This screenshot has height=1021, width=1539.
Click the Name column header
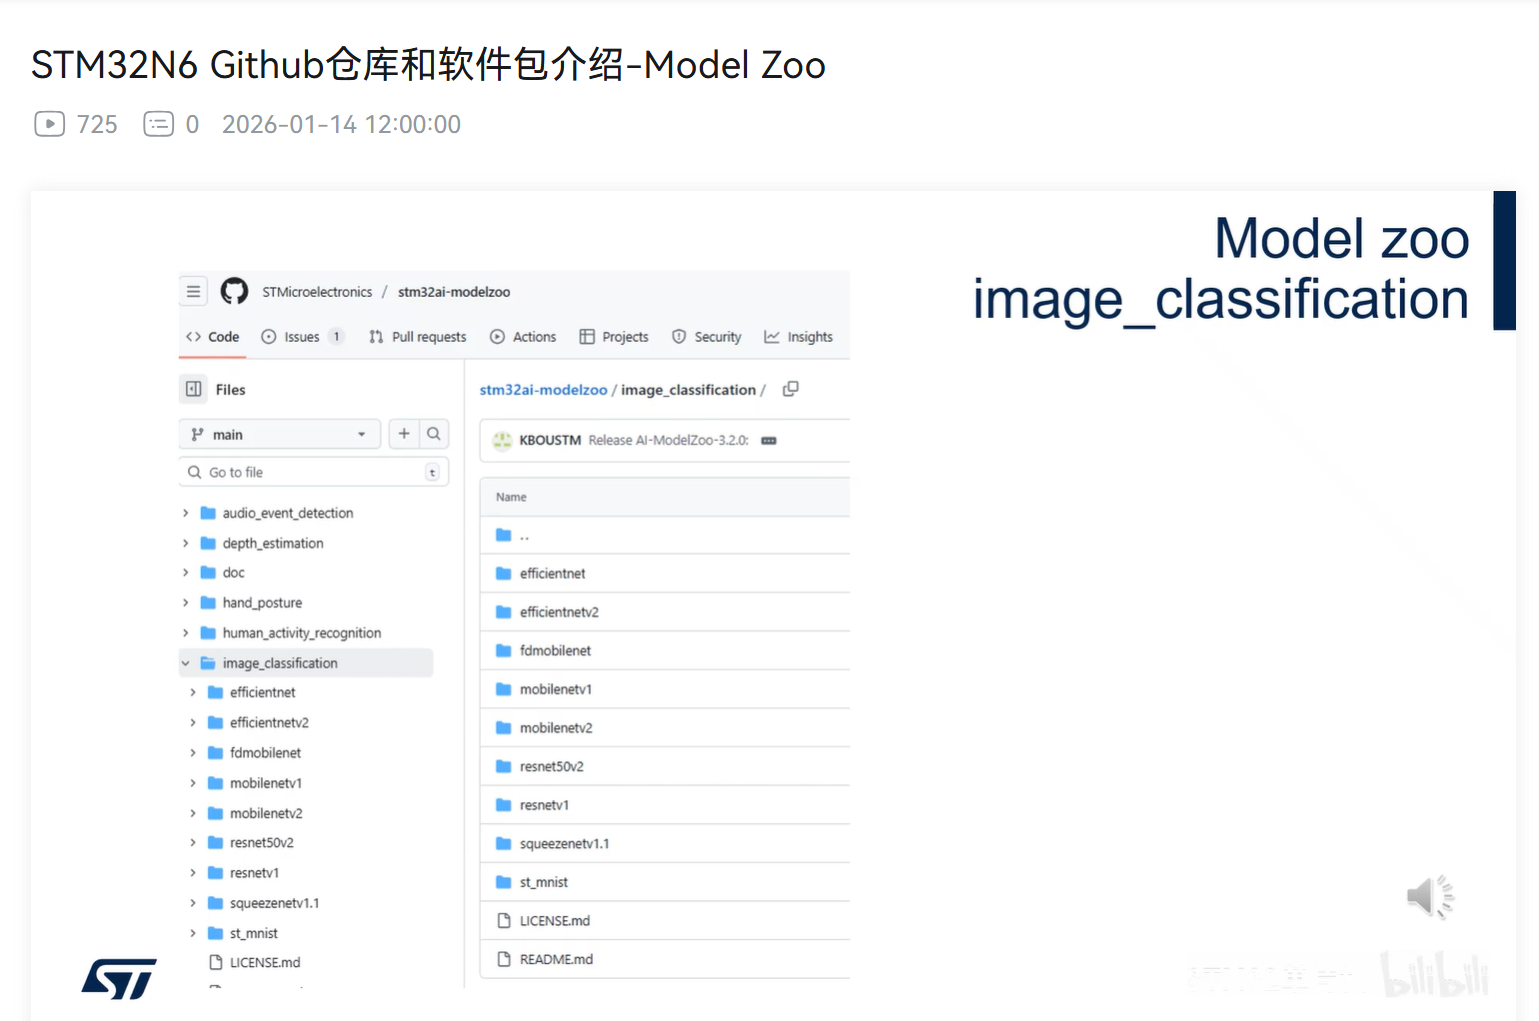(511, 497)
